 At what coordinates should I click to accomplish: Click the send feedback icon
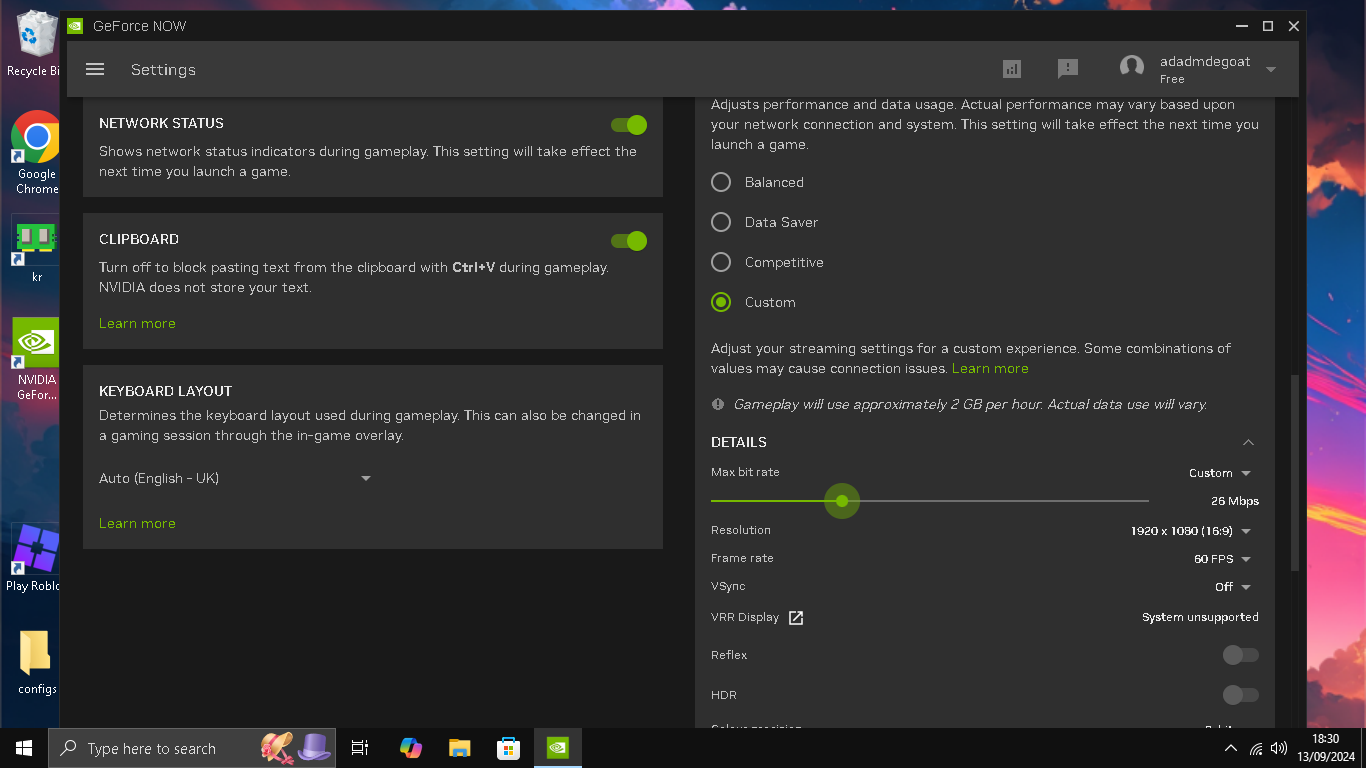click(x=1068, y=69)
